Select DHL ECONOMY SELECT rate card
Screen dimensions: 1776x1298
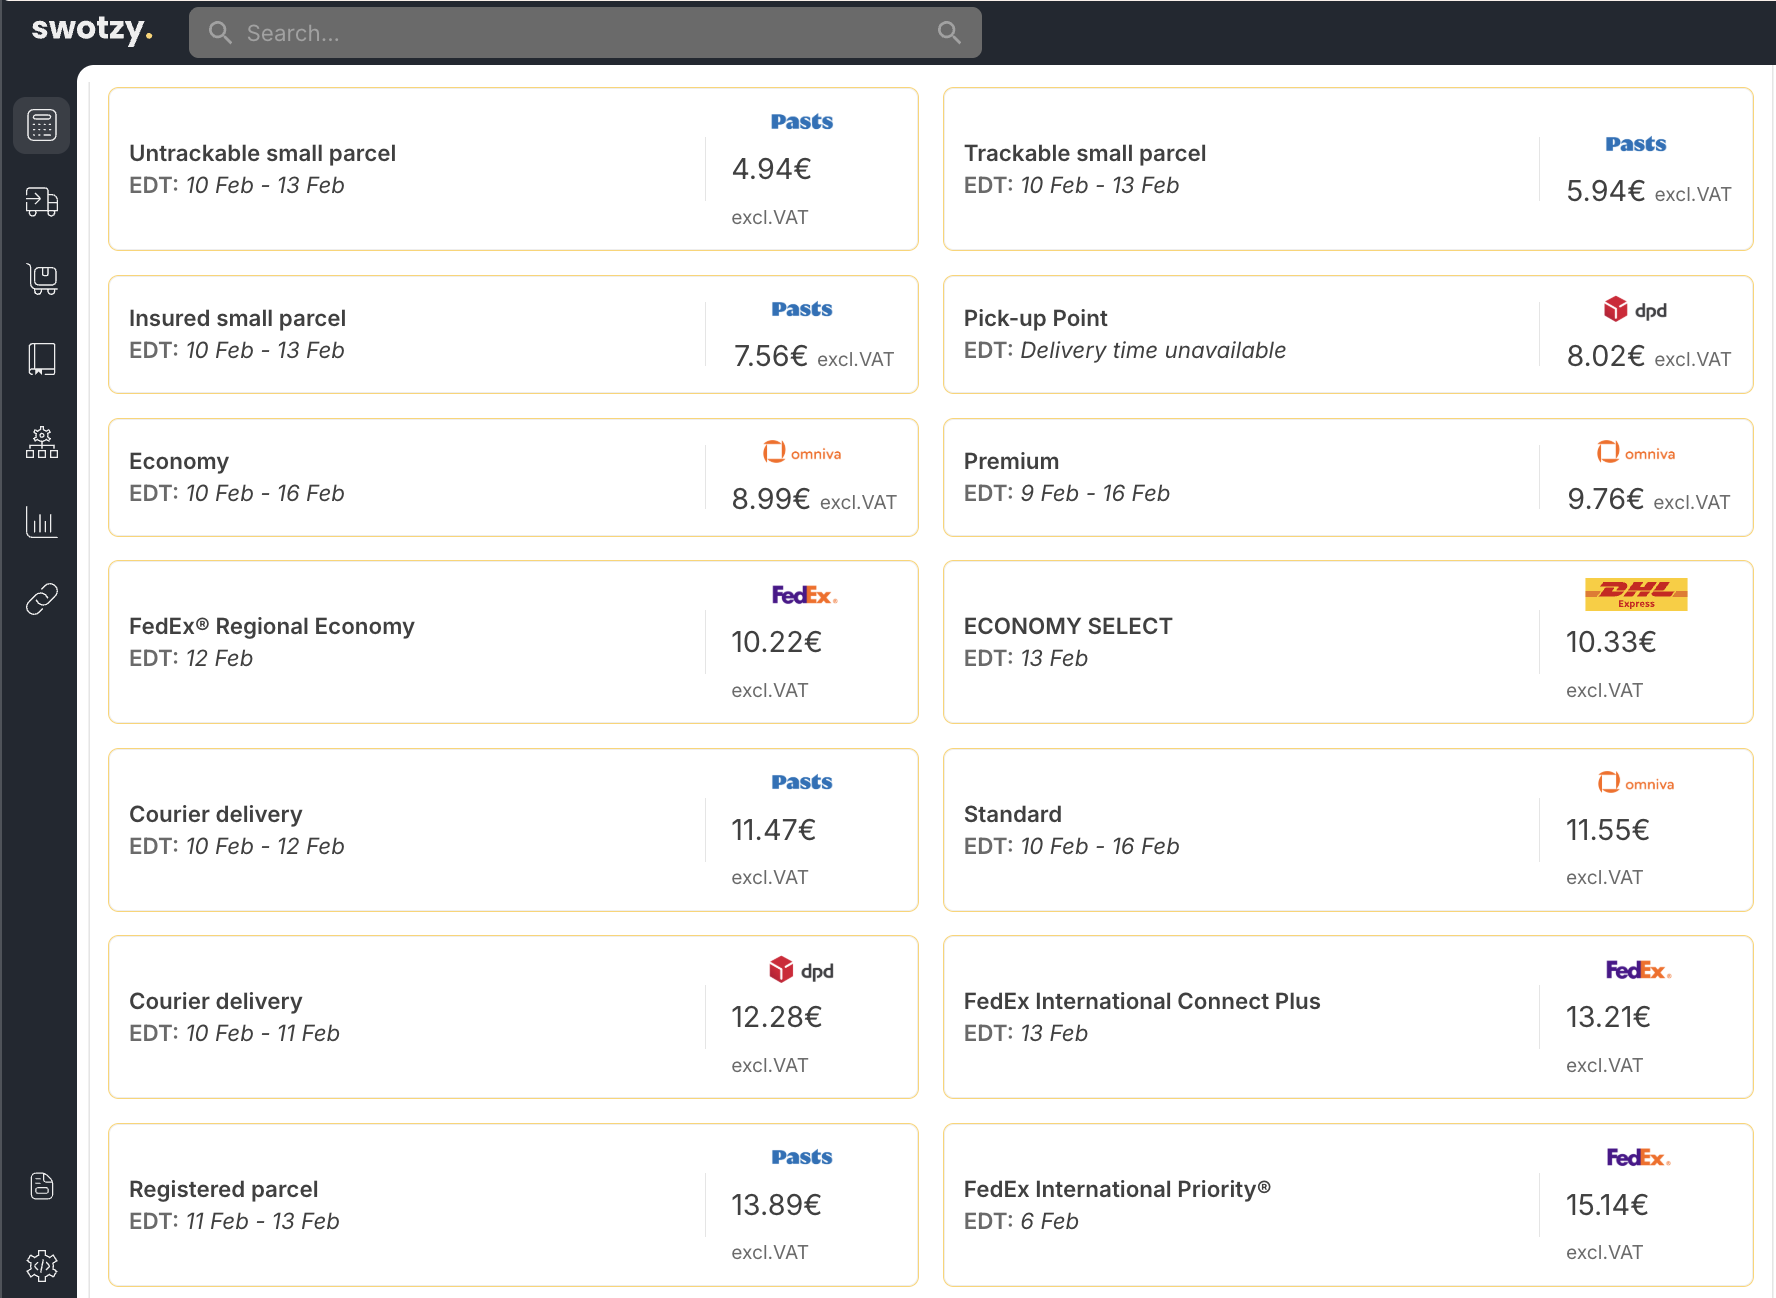(x=1348, y=642)
